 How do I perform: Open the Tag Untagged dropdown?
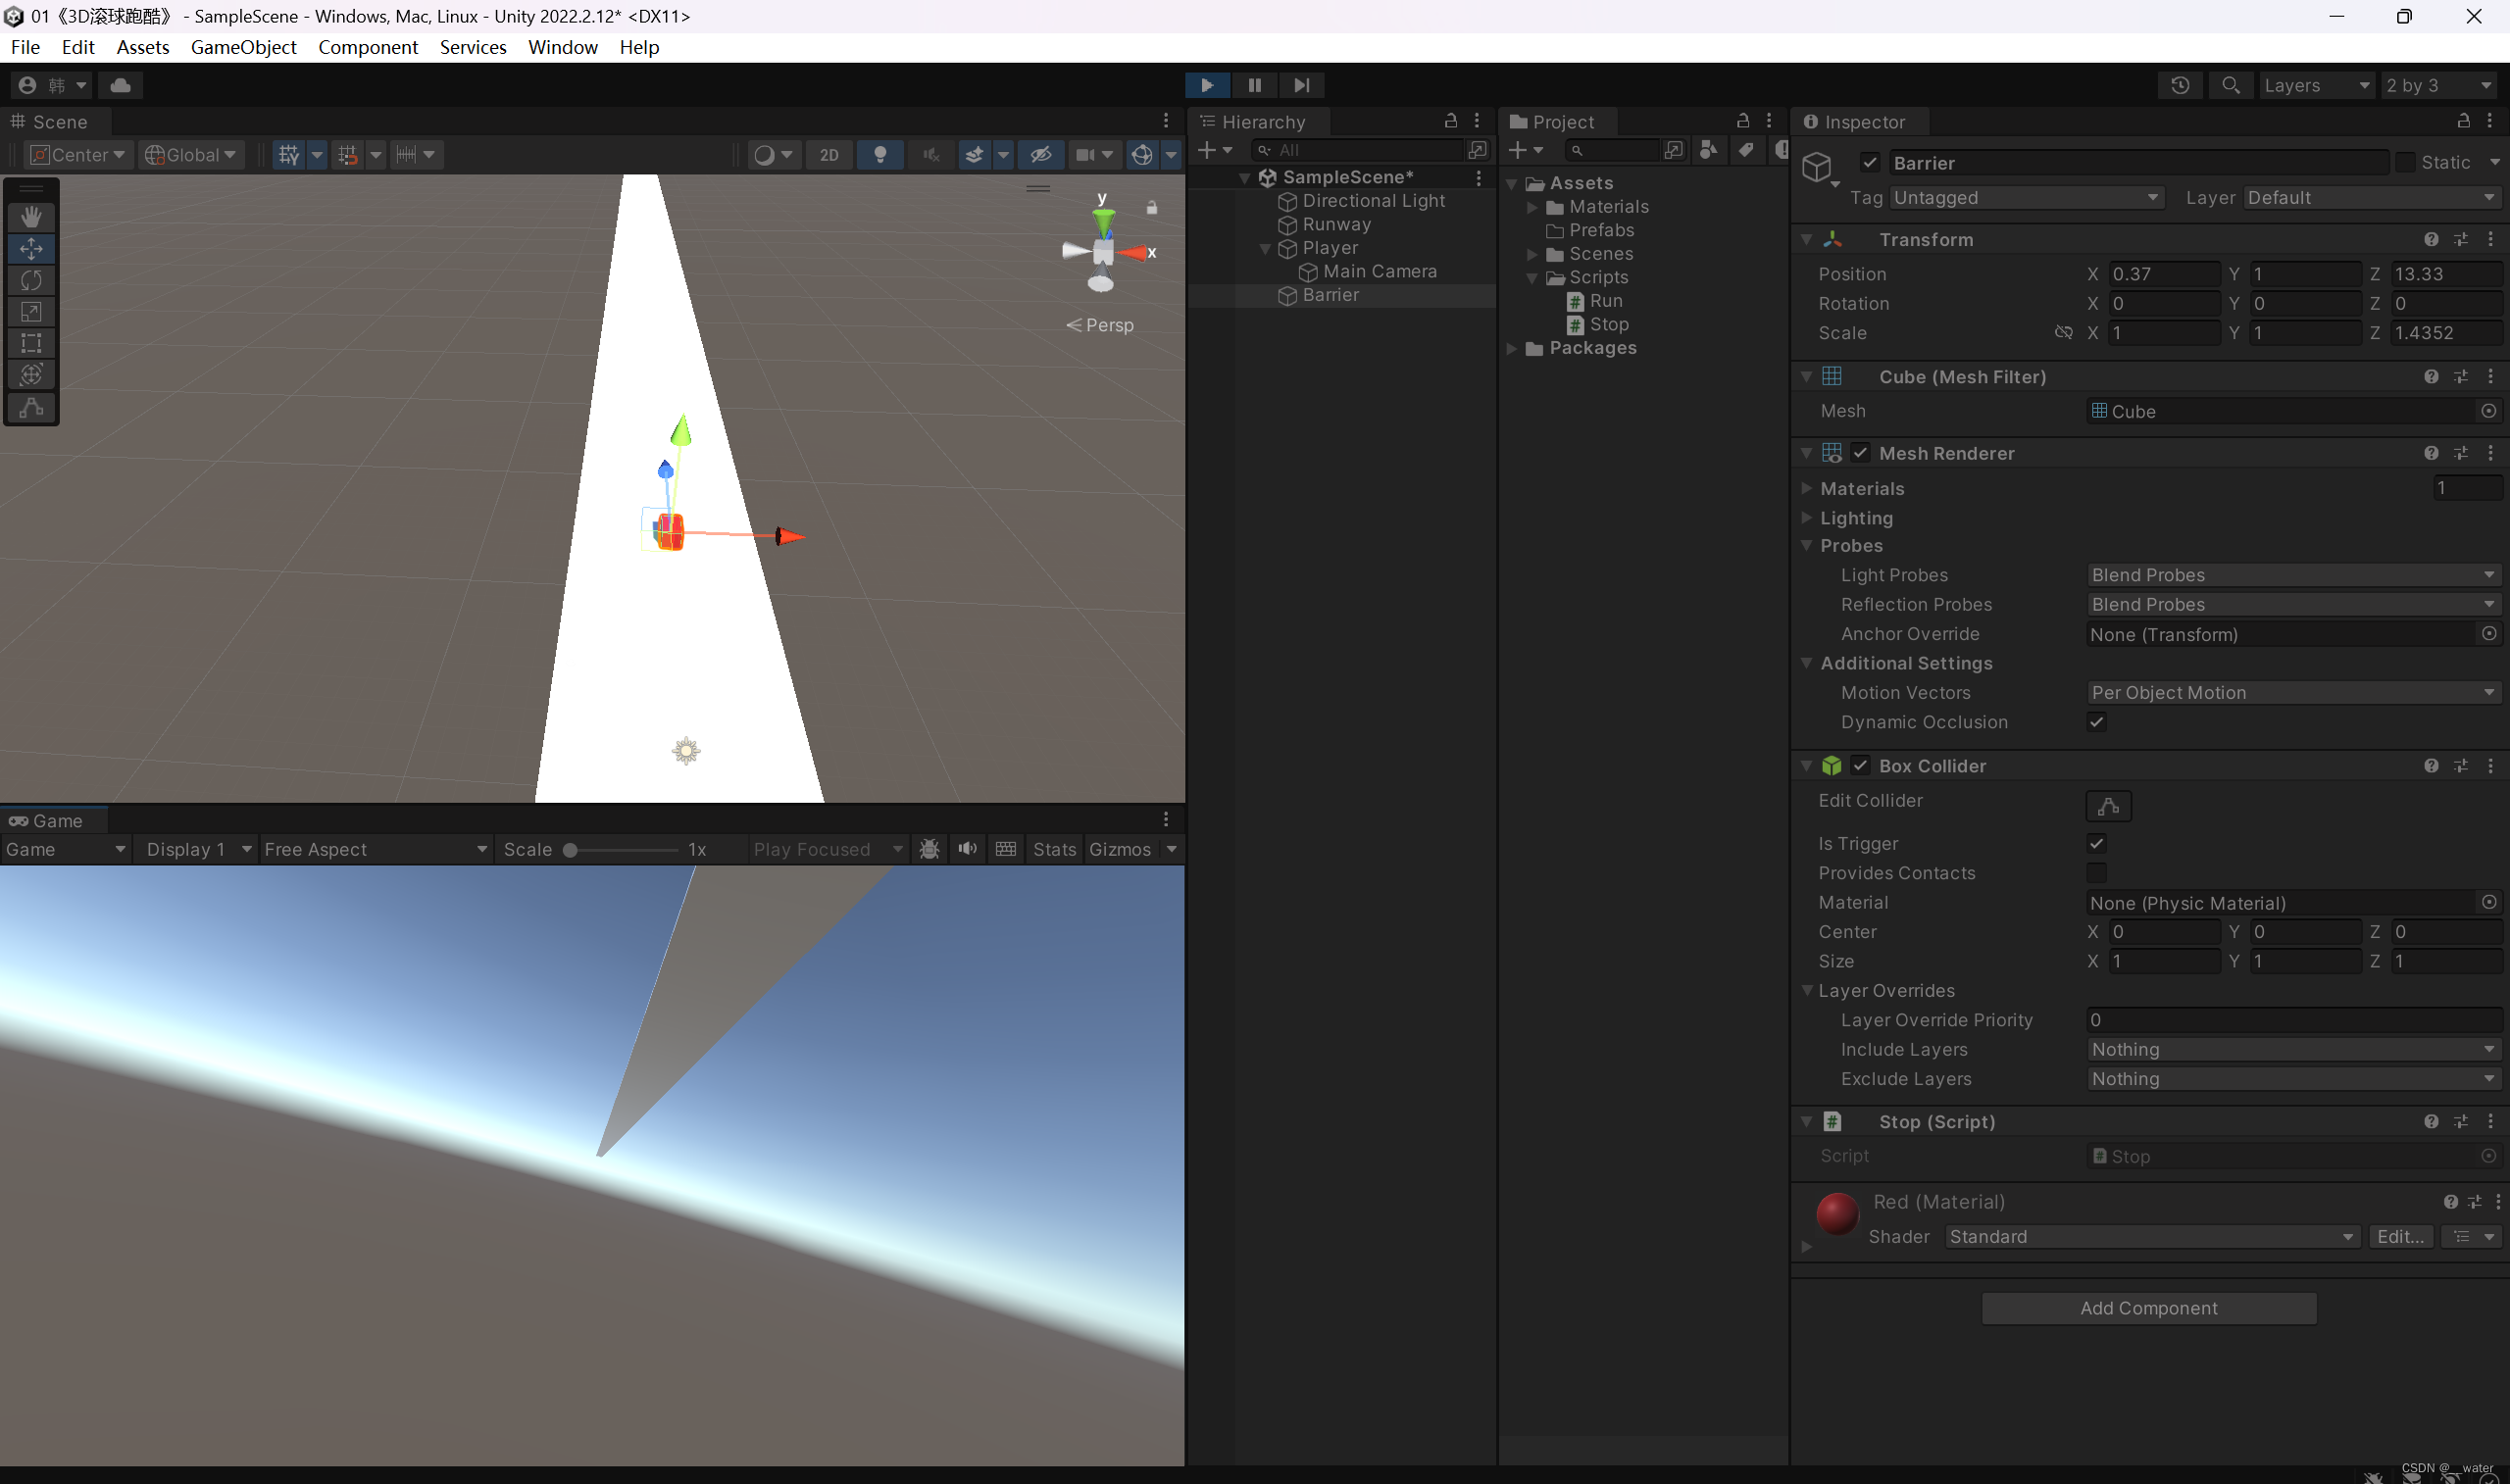pyautogui.click(x=2025, y=197)
